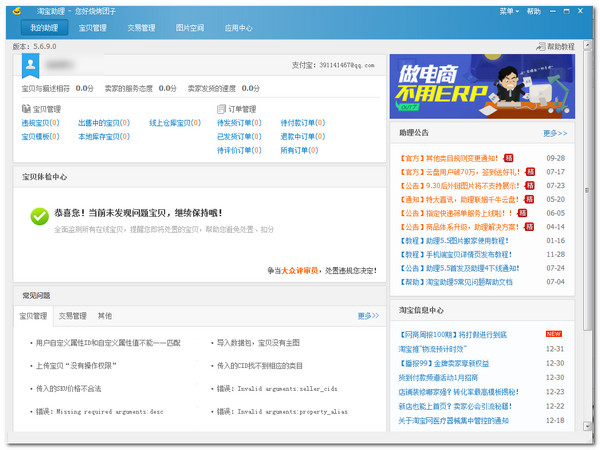
Task: Open 已发货订单(0) link
Action: (x=239, y=137)
